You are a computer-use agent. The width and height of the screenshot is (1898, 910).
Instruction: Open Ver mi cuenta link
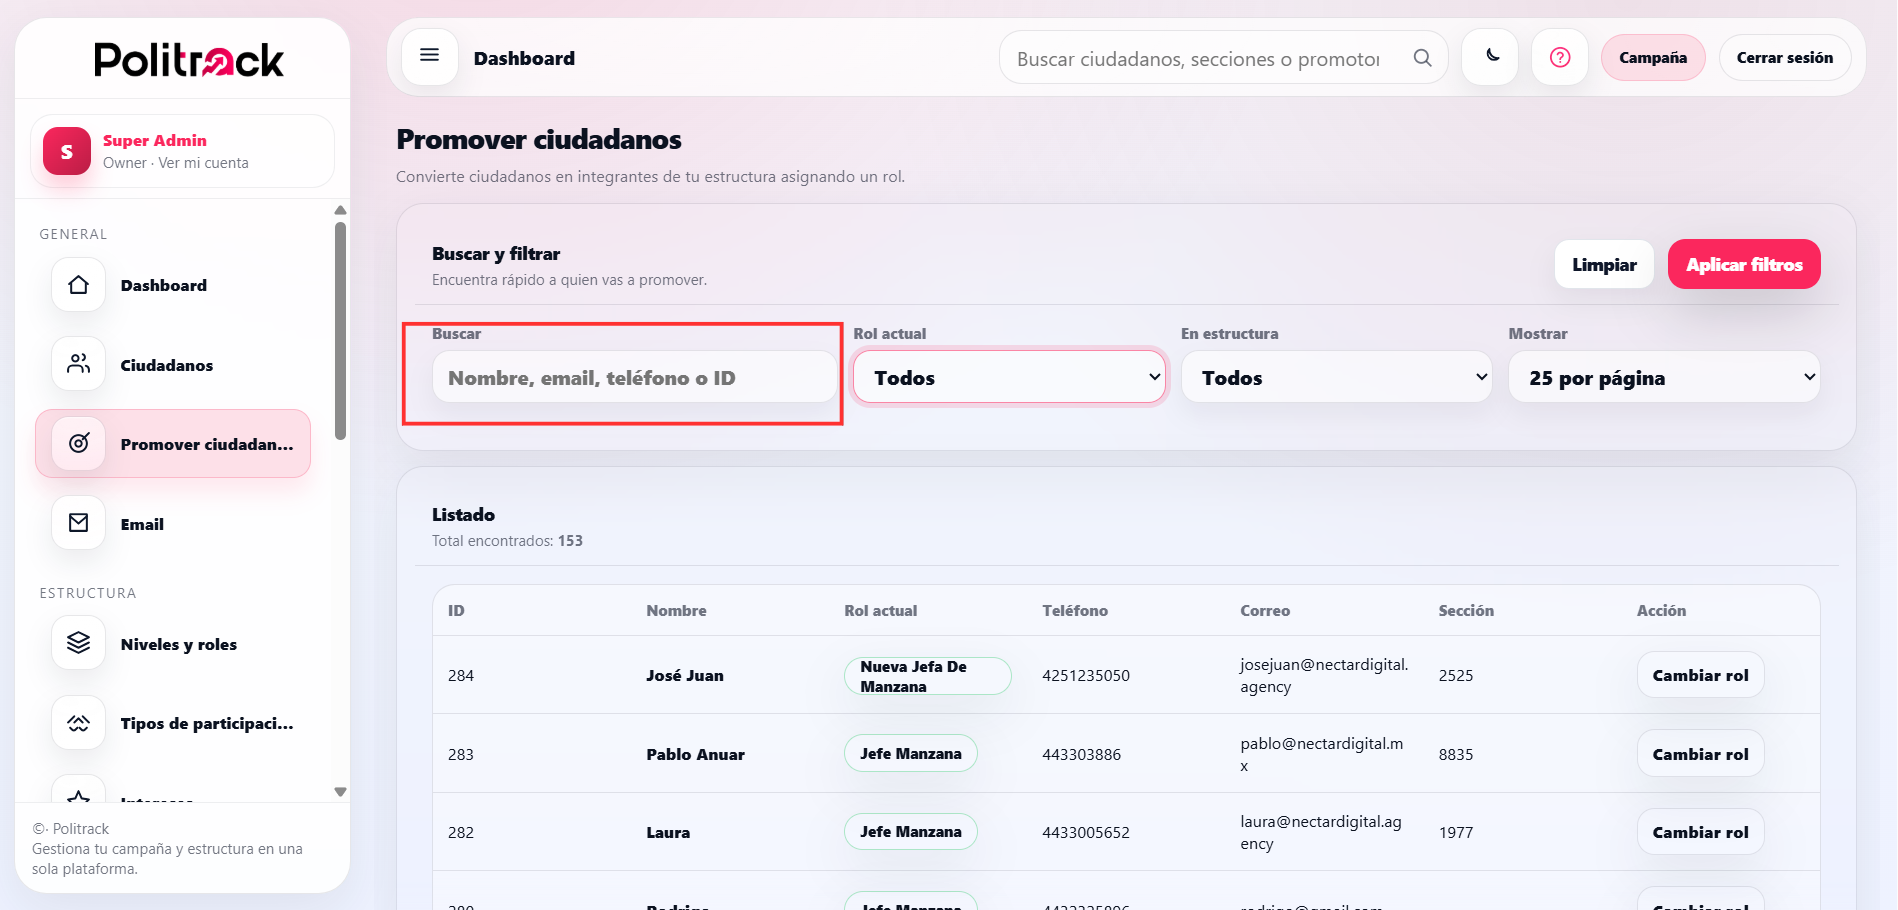204,162
